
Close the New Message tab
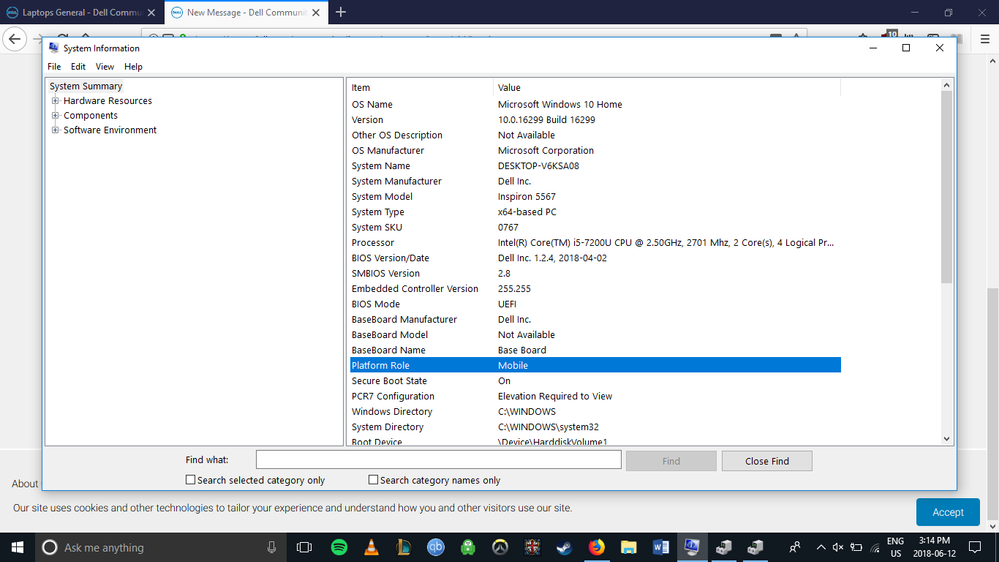[x=316, y=12]
